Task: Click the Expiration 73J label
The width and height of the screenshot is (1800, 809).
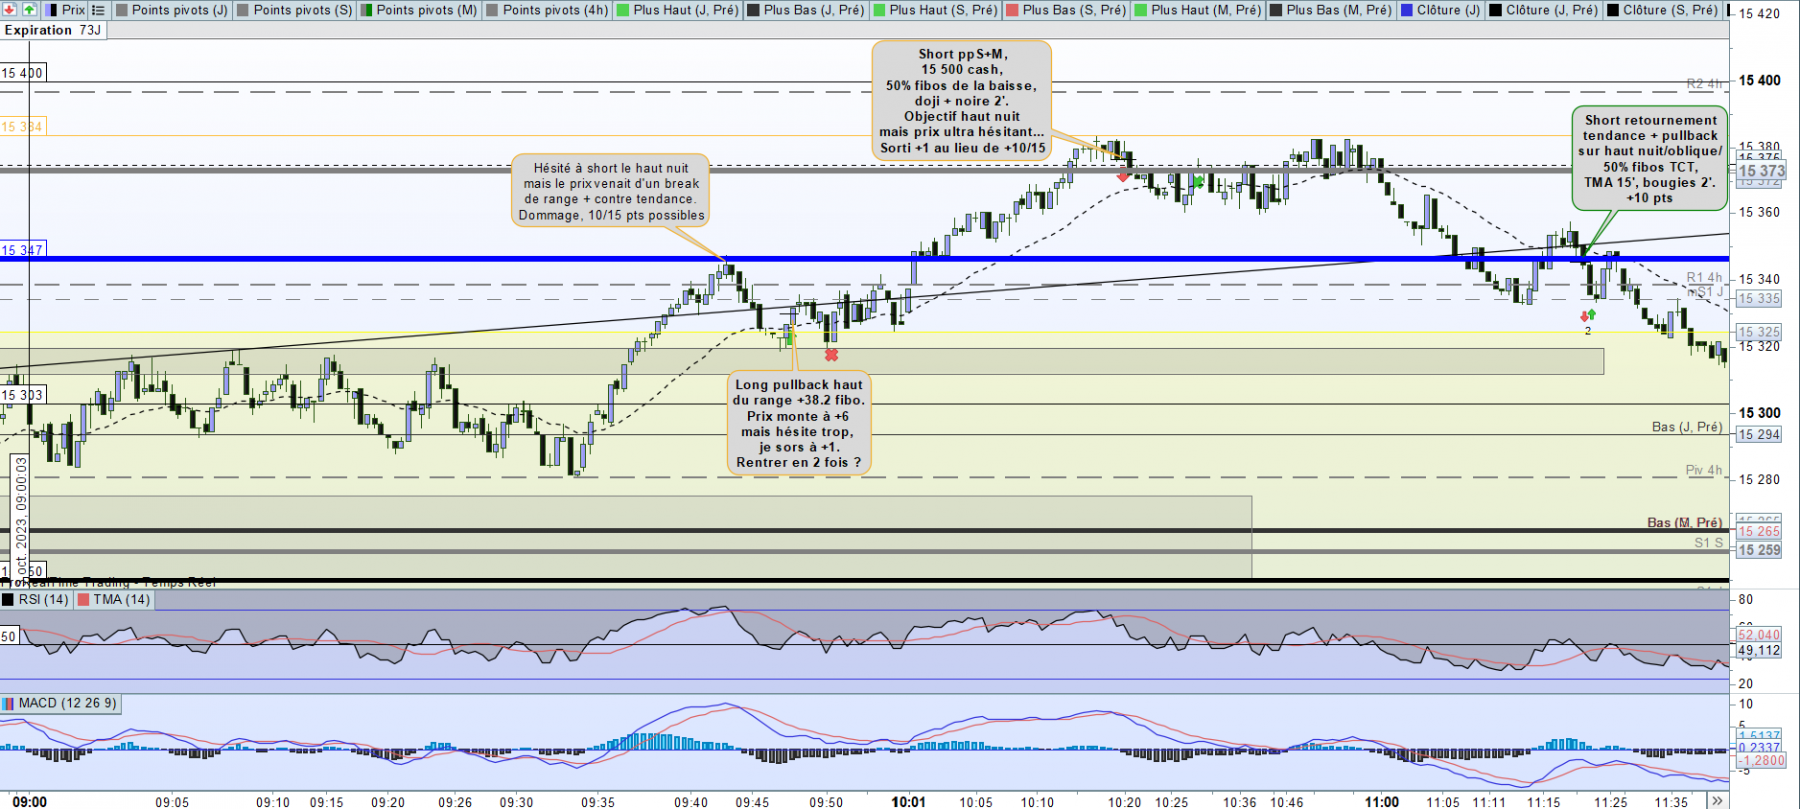Action: coord(53,30)
